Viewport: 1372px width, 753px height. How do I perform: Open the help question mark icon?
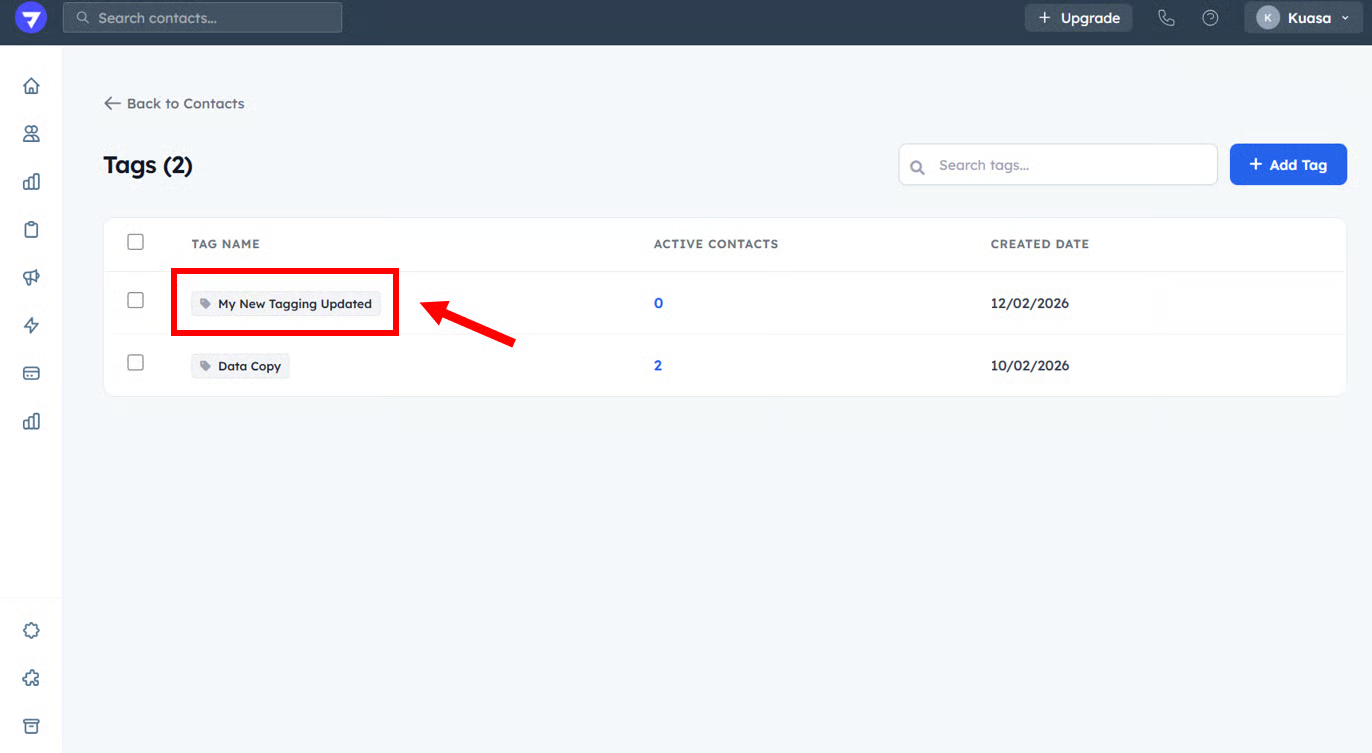click(x=1210, y=18)
